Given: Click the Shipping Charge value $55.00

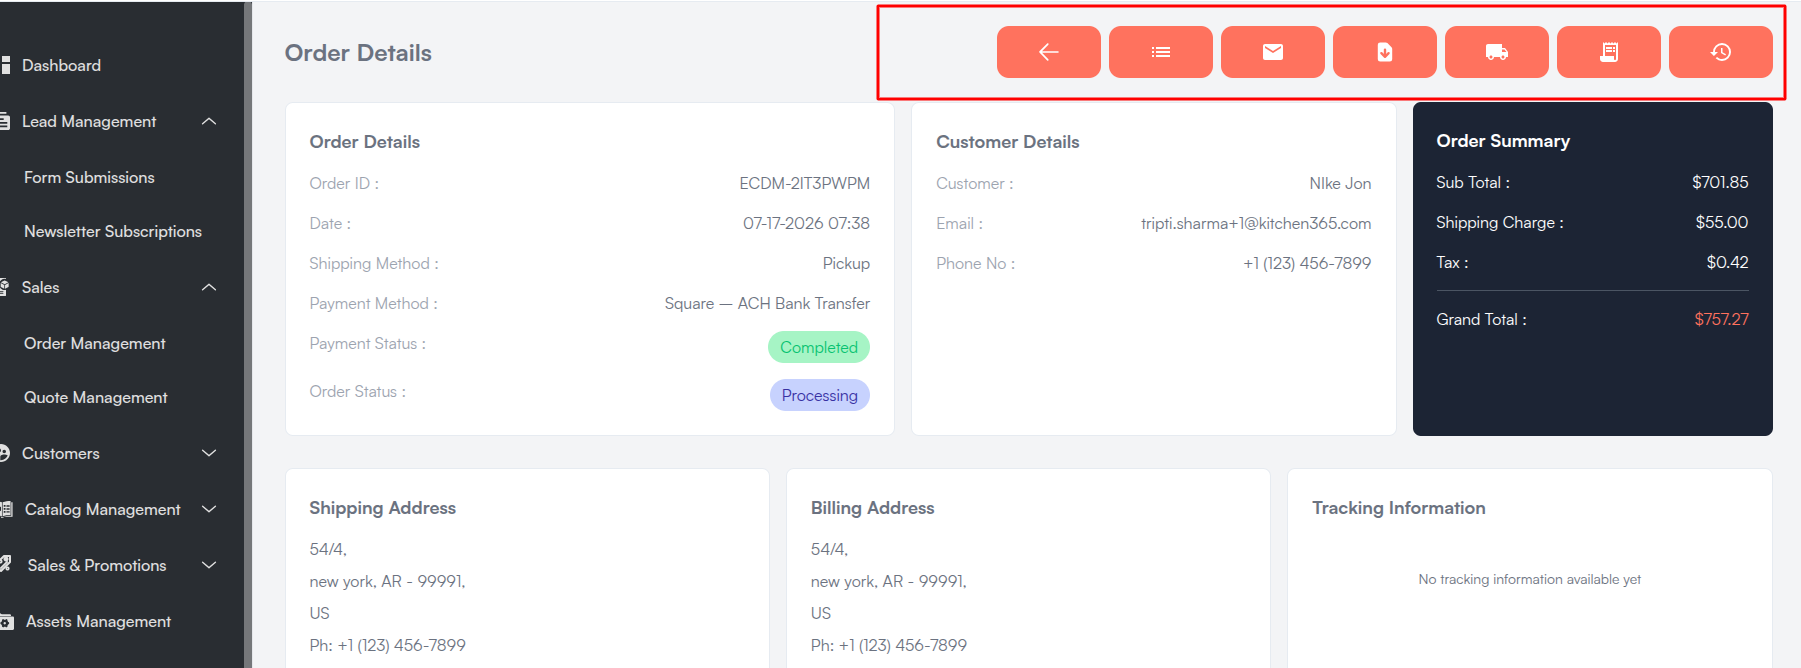Looking at the screenshot, I should coord(1722,222).
